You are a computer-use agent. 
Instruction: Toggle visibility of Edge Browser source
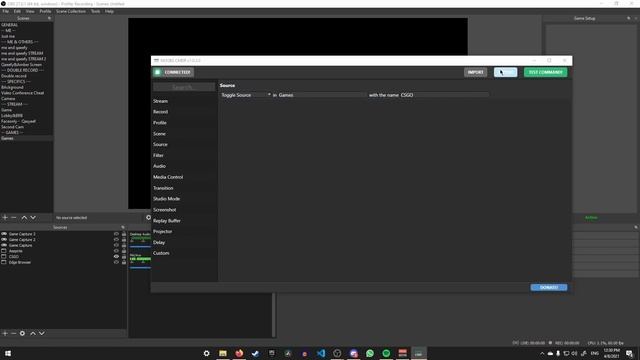116,262
